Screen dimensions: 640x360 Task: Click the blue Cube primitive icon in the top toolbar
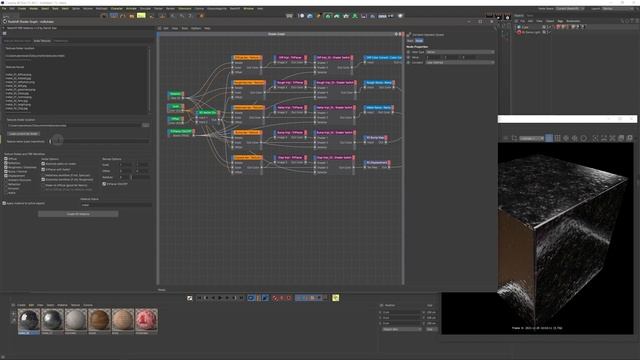(310, 16)
